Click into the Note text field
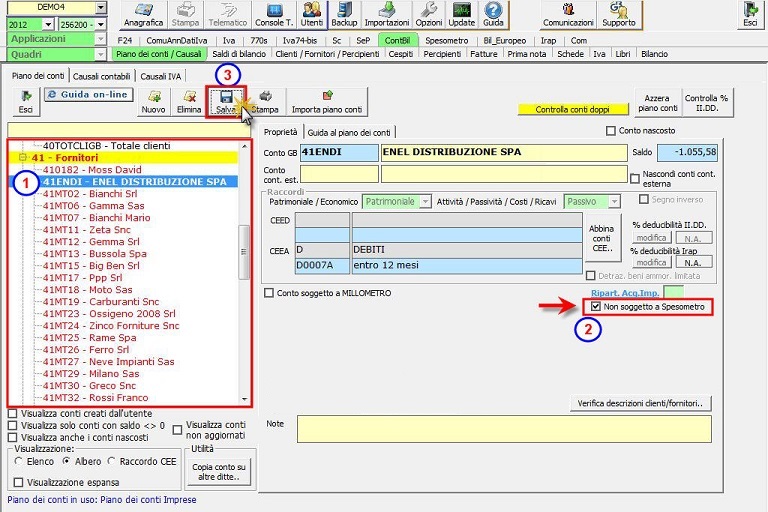The height and width of the screenshot is (512, 768). [x=504, y=429]
